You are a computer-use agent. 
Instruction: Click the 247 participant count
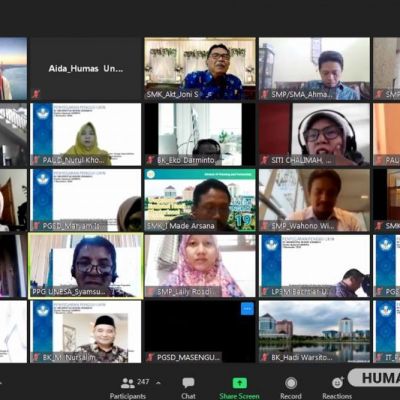tap(143, 382)
